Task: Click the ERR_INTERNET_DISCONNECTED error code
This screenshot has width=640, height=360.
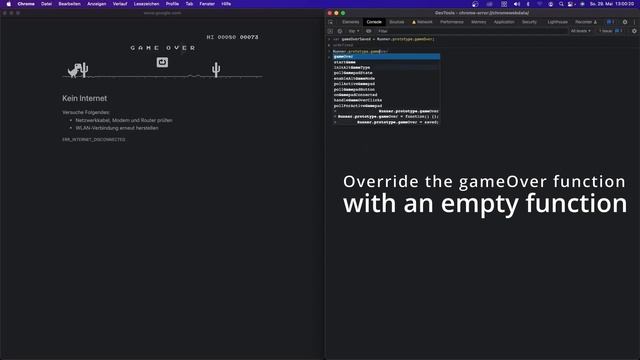Action: [93, 140]
